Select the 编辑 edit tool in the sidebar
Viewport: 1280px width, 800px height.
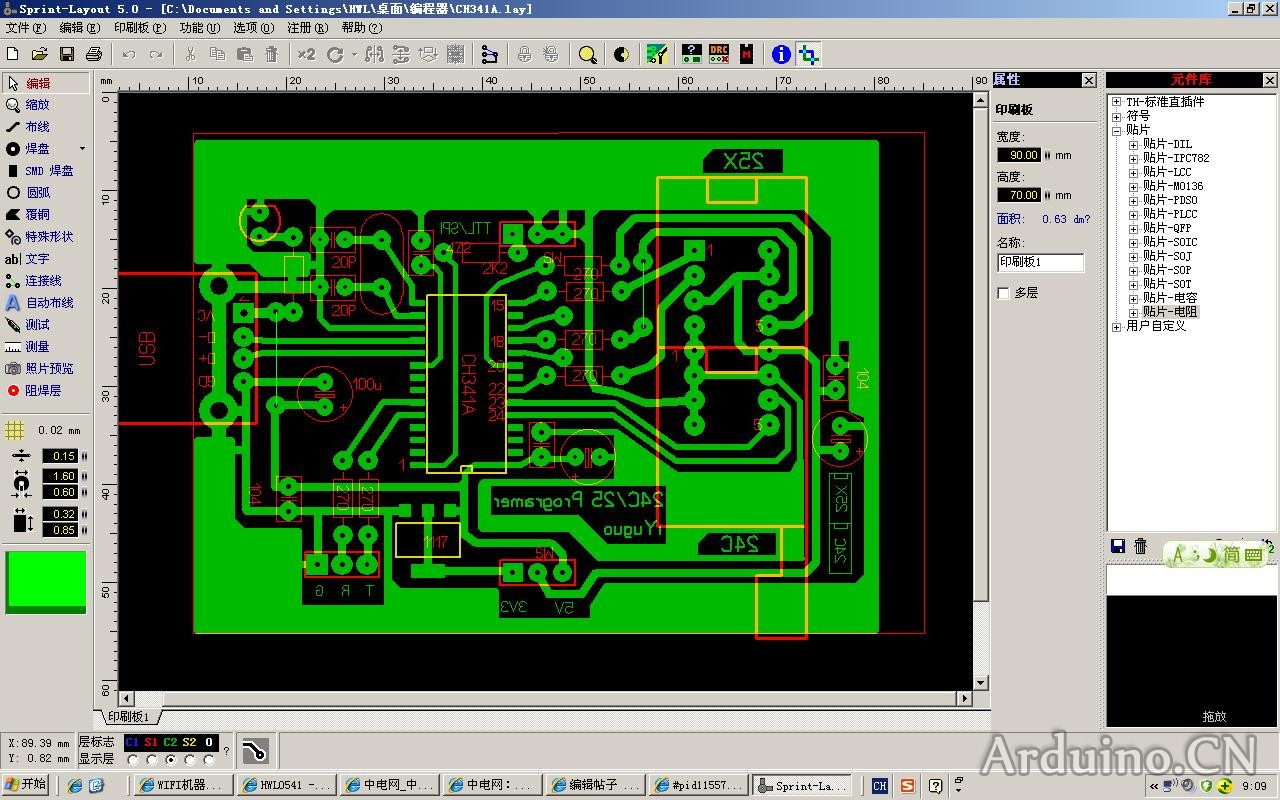point(45,83)
